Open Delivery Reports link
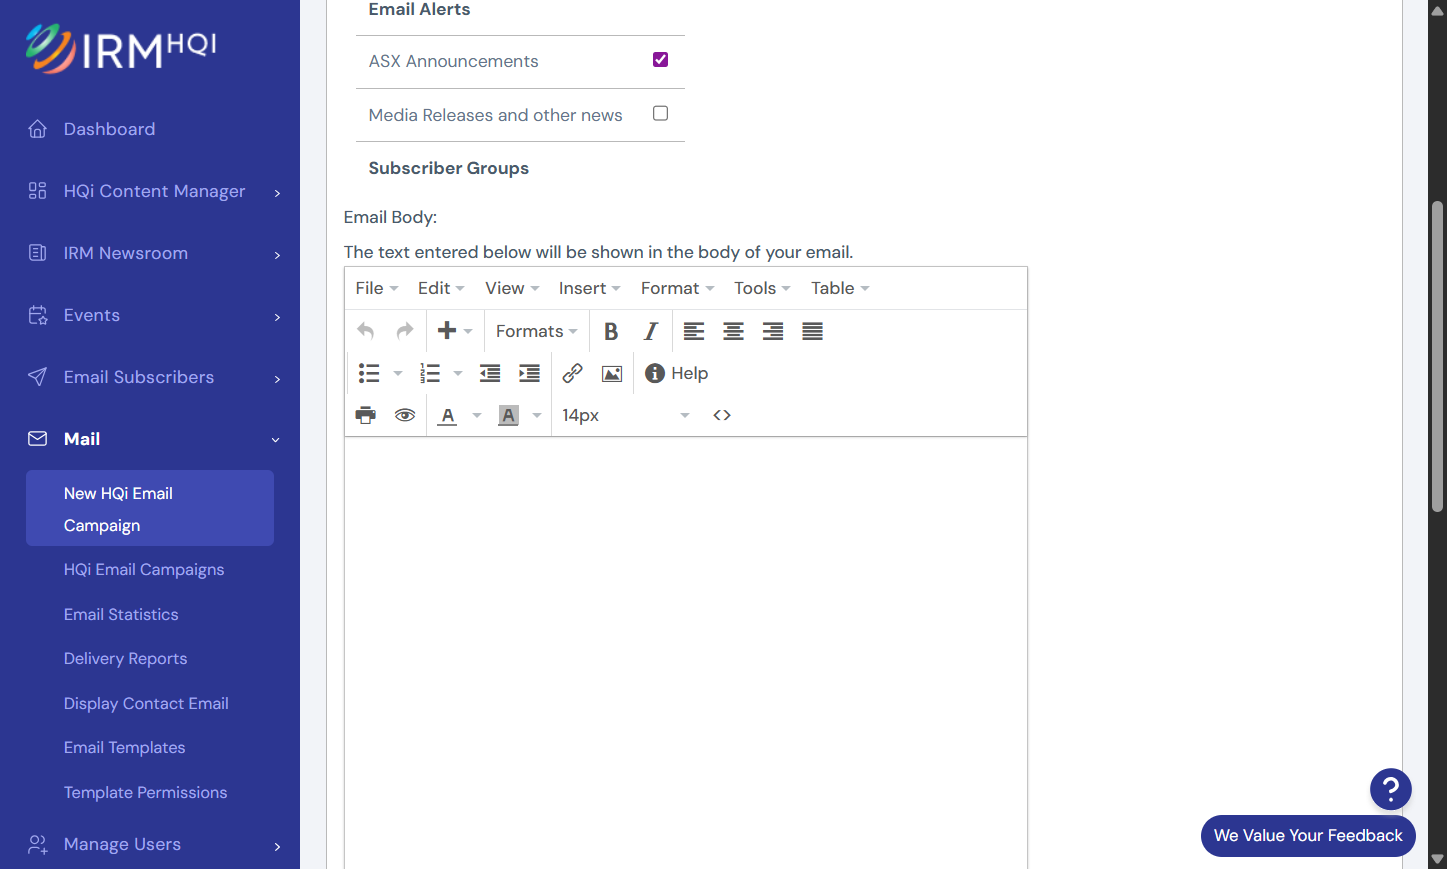Viewport: 1447px width, 869px height. (x=126, y=659)
